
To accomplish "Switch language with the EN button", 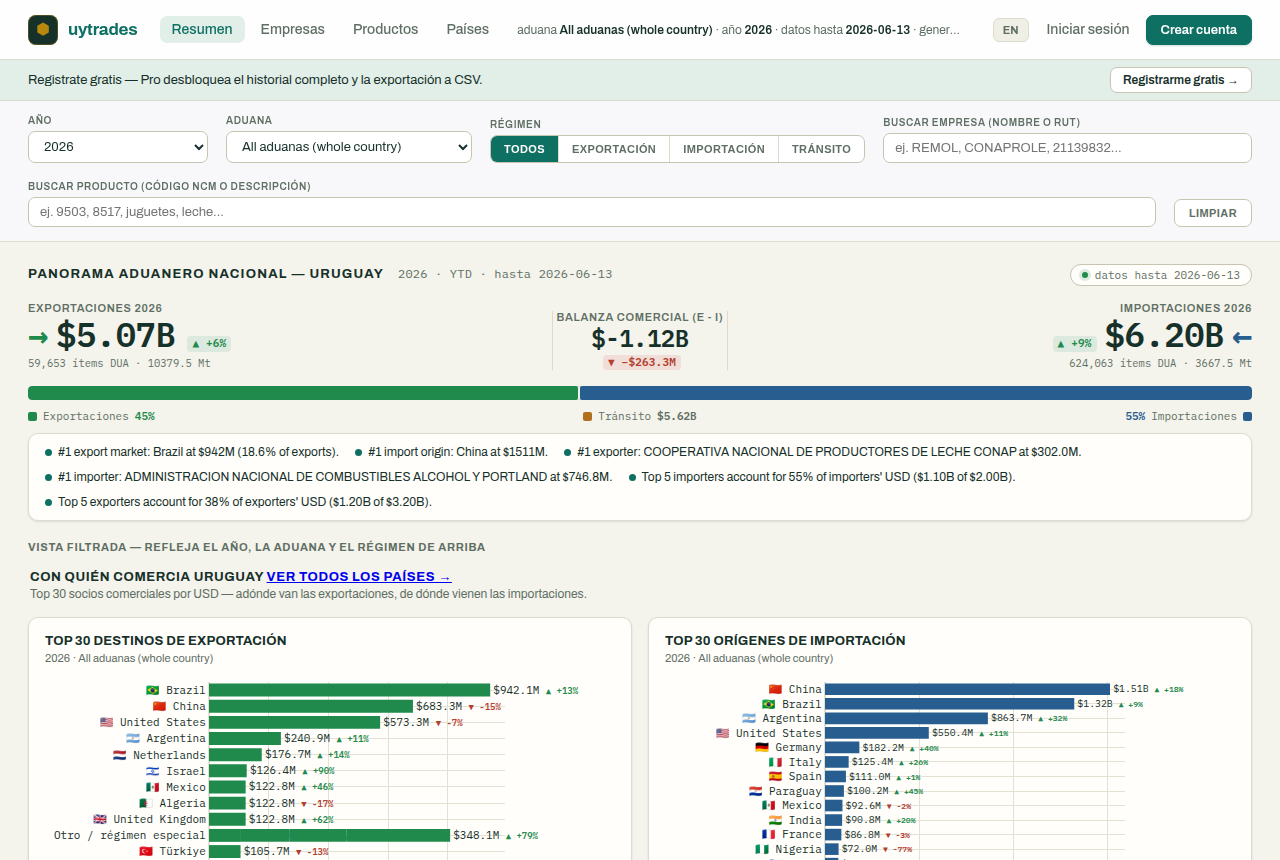I will pos(1010,30).
